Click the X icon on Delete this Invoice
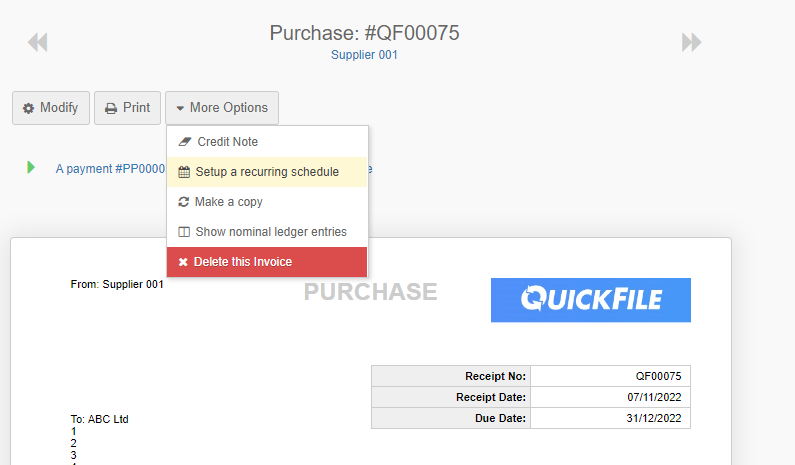Image resolution: width=795 pixels, height=465 pixels. (183, 262)
